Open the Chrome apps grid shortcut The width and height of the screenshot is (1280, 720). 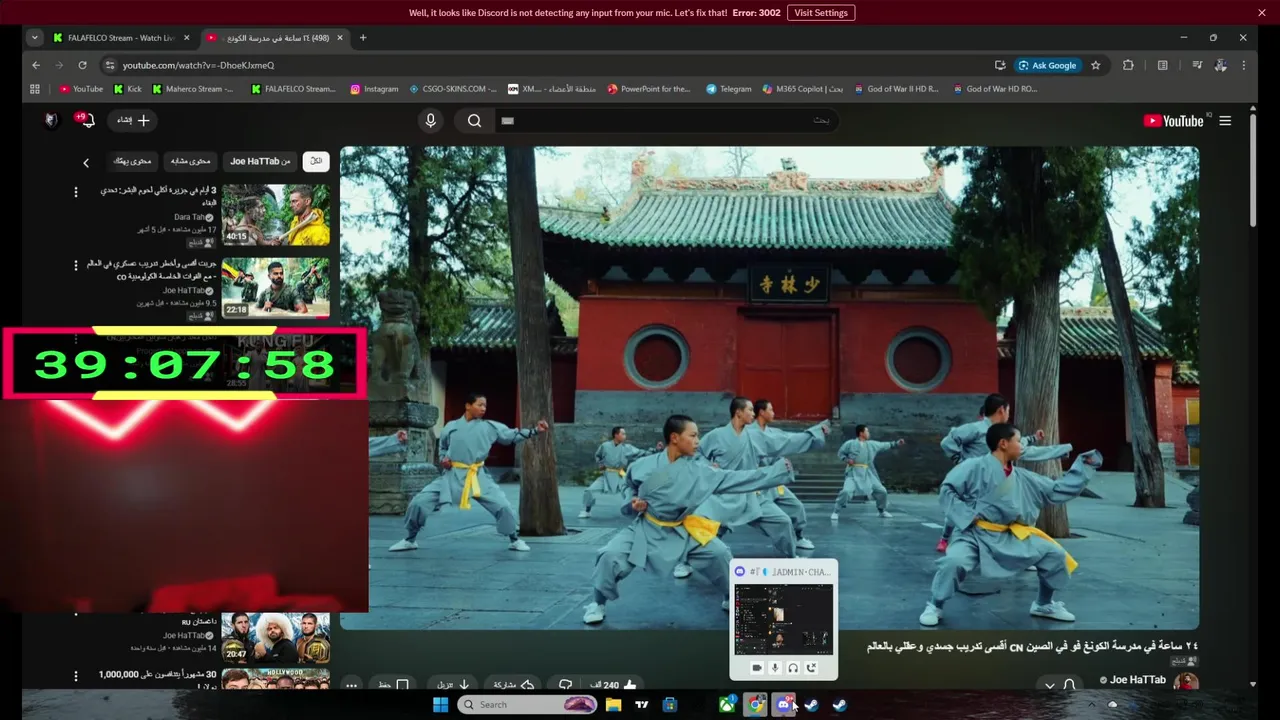coord(35,89)
